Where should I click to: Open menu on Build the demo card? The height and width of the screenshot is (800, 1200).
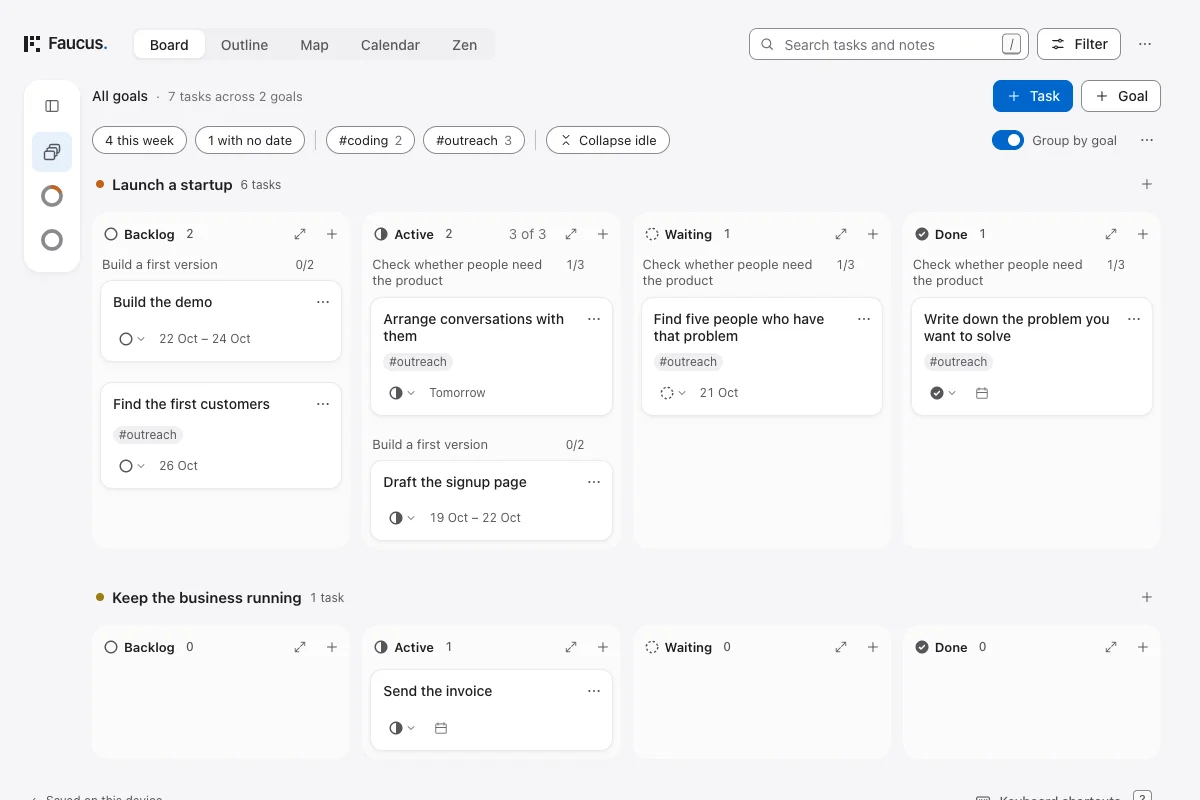323,302
